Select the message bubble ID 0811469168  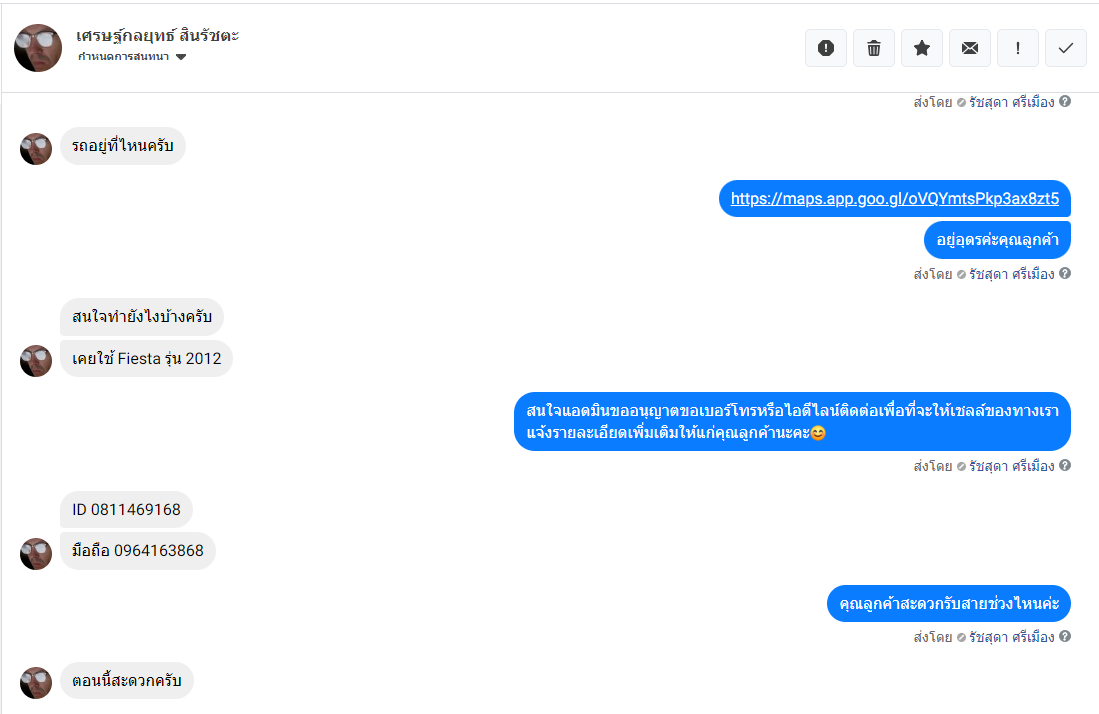tap(126, 509)
